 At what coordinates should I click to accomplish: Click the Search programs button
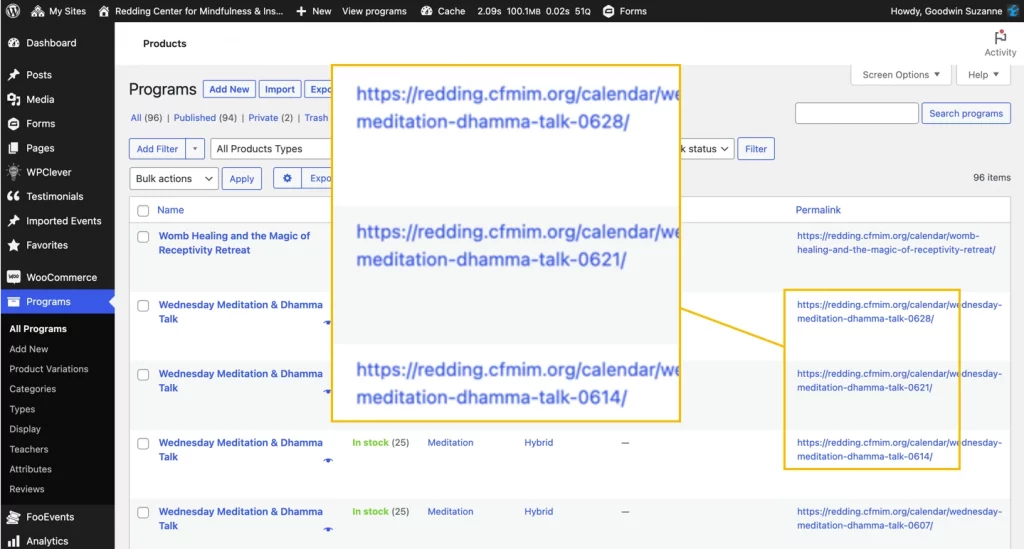pos(965,114)
